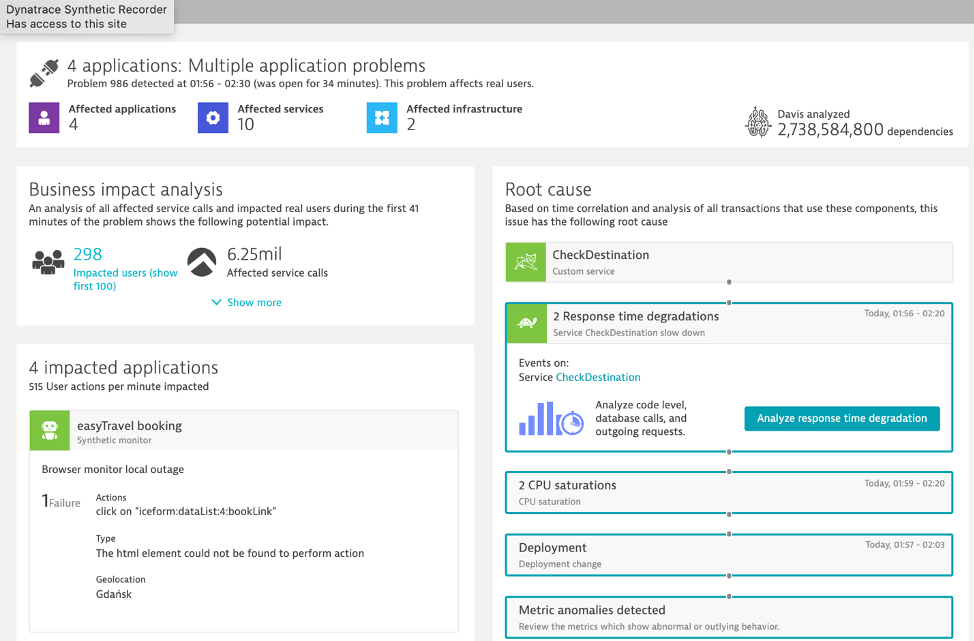The width and height of the screenshot is (974, 641).
Task: Expand the 2 CPU saturations section
Action: tap(728, 492)
